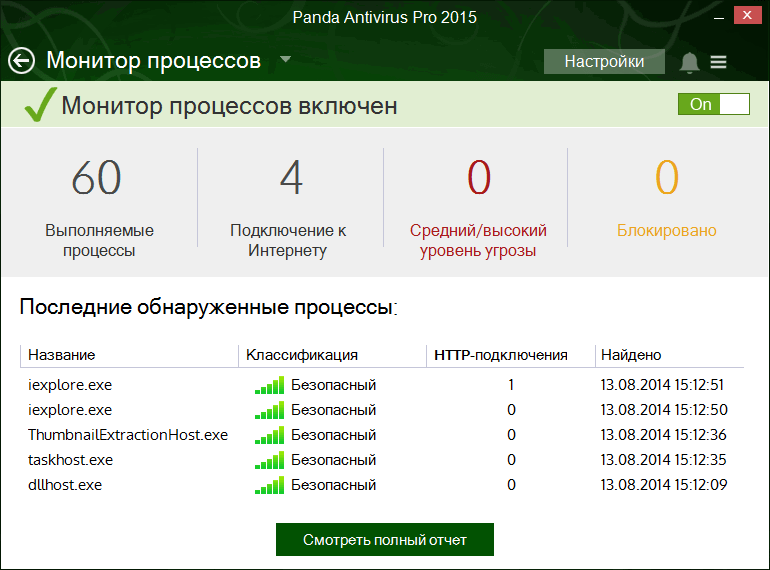The image size is (770, 570).
Task: Open the hamburger menu icon
Action: 718,62
